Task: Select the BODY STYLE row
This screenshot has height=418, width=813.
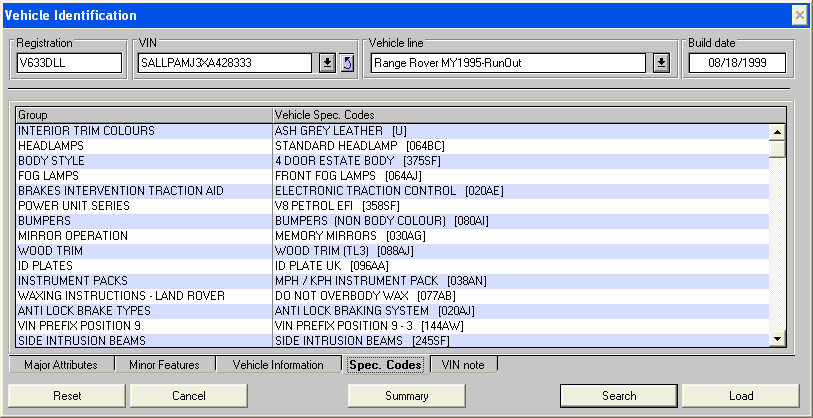Action: 393,161
